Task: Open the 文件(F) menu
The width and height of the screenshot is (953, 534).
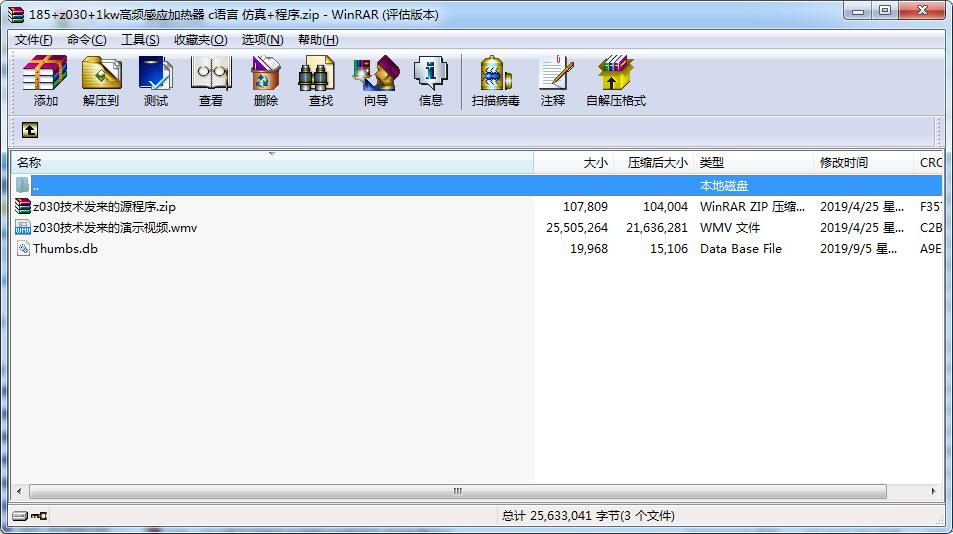Action: pyautogui.click(x=33, y=39)
